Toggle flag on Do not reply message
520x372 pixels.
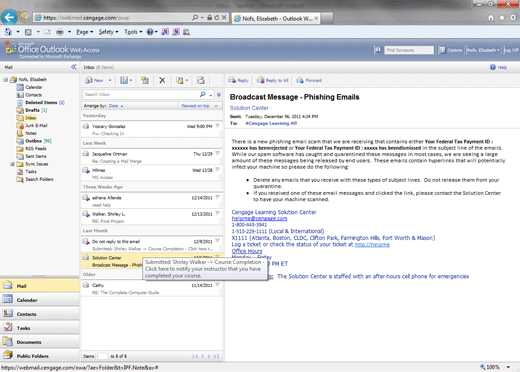pyautogui.click(x=218, y=241)
